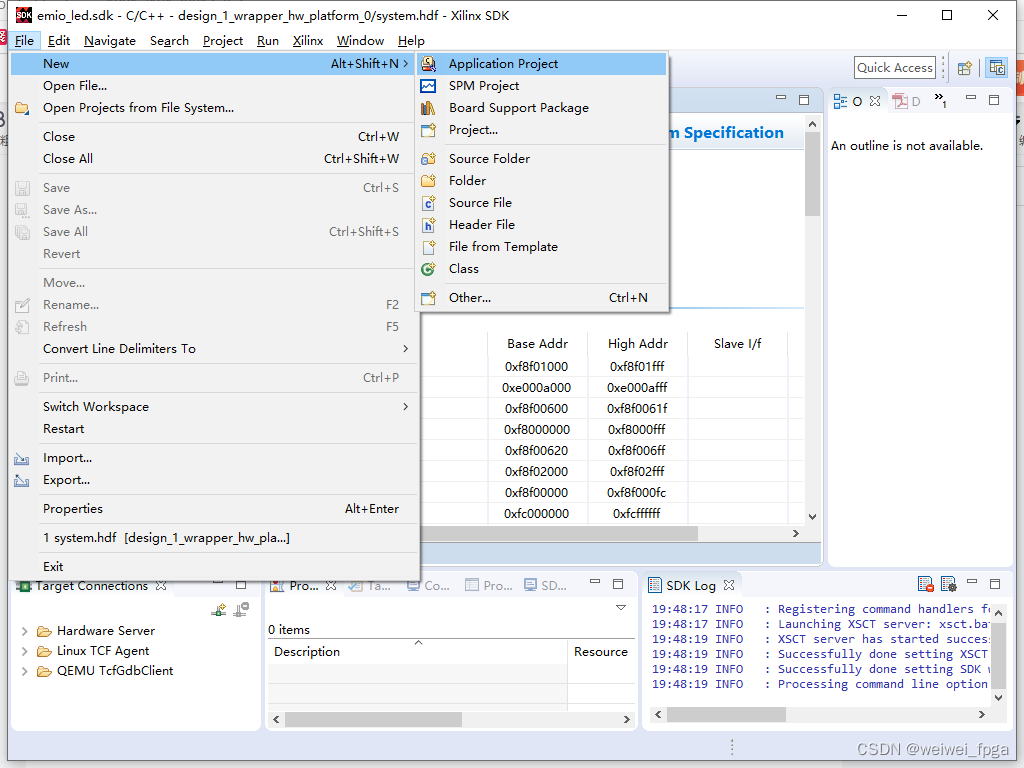Click the Class icon in submenu

(x=428, y=269)
